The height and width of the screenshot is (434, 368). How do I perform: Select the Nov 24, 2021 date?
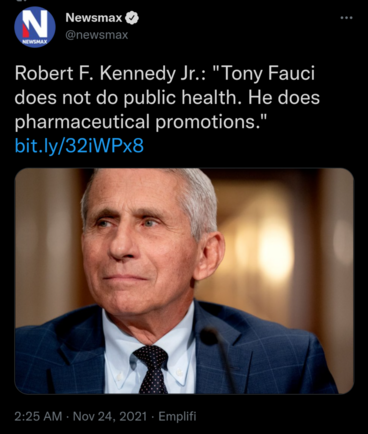(x=110, y=416)
